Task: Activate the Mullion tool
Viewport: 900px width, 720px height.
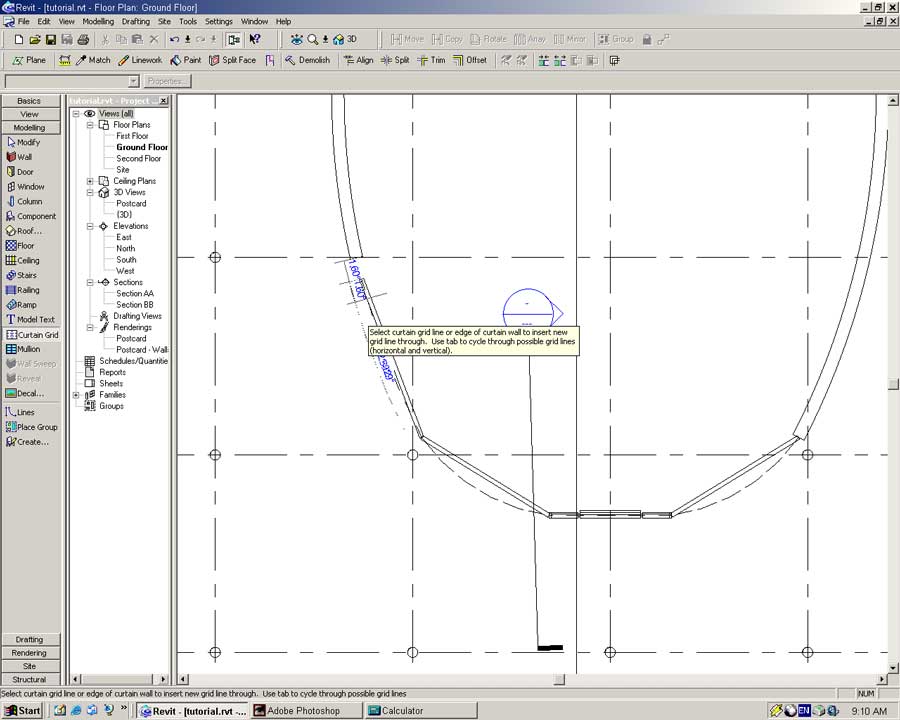Action: click(x=27, y=349)
